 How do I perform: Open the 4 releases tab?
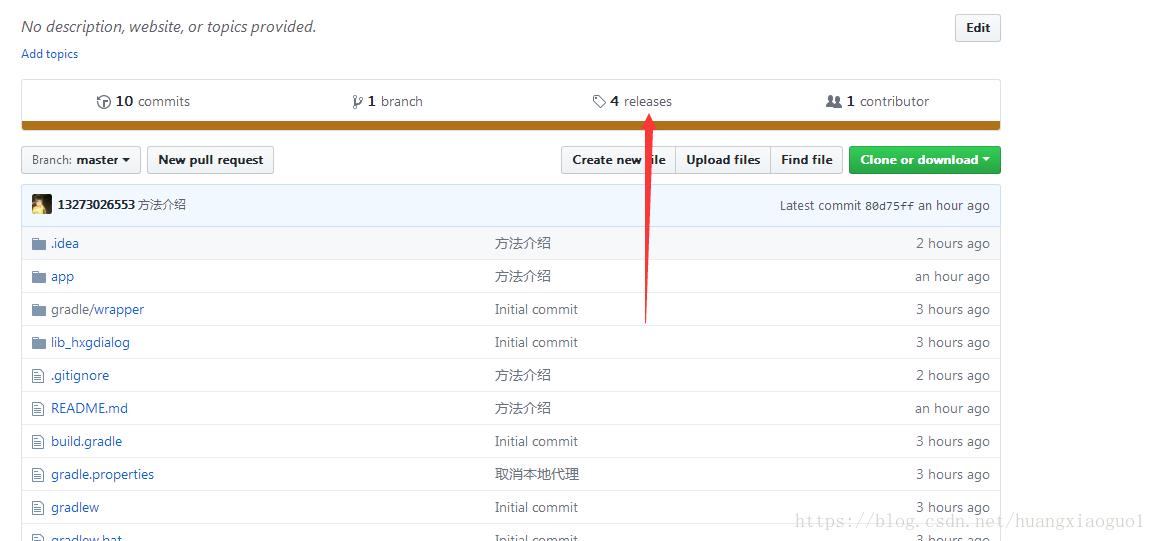tap(633, 102)
